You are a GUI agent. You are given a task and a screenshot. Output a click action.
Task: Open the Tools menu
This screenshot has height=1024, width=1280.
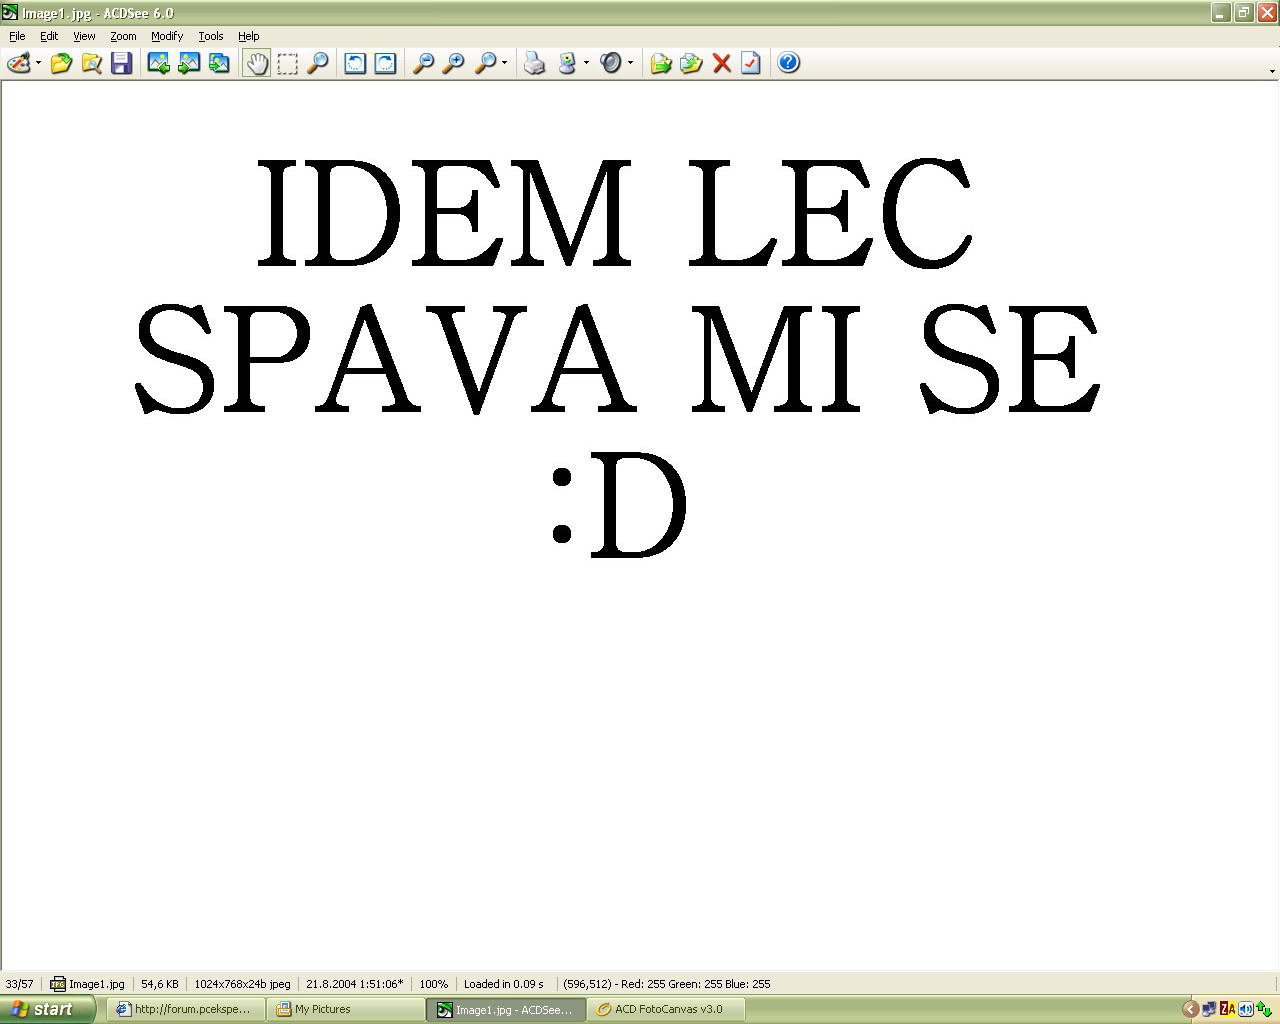[210, 36]
